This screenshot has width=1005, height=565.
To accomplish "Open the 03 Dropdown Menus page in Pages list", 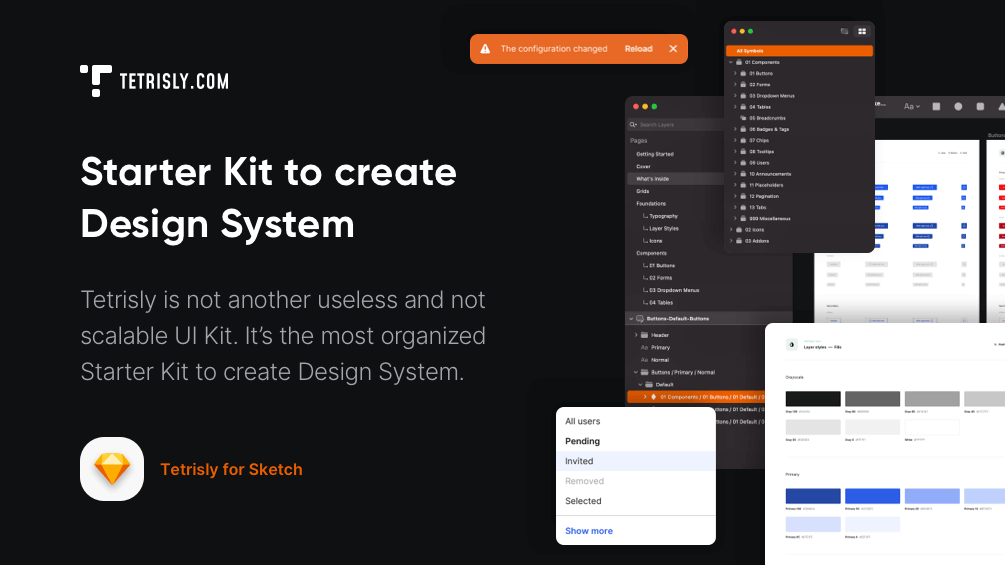I will (x=674, y=290).
